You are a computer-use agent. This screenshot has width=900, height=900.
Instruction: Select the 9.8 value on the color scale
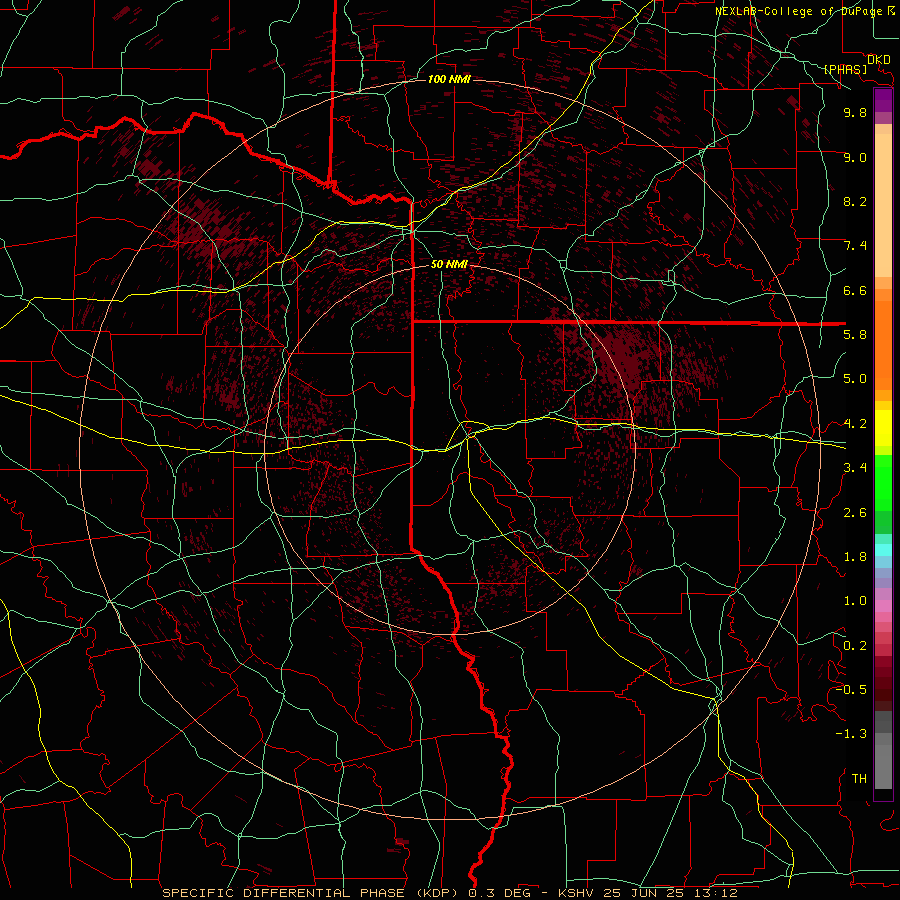[855, 113]
